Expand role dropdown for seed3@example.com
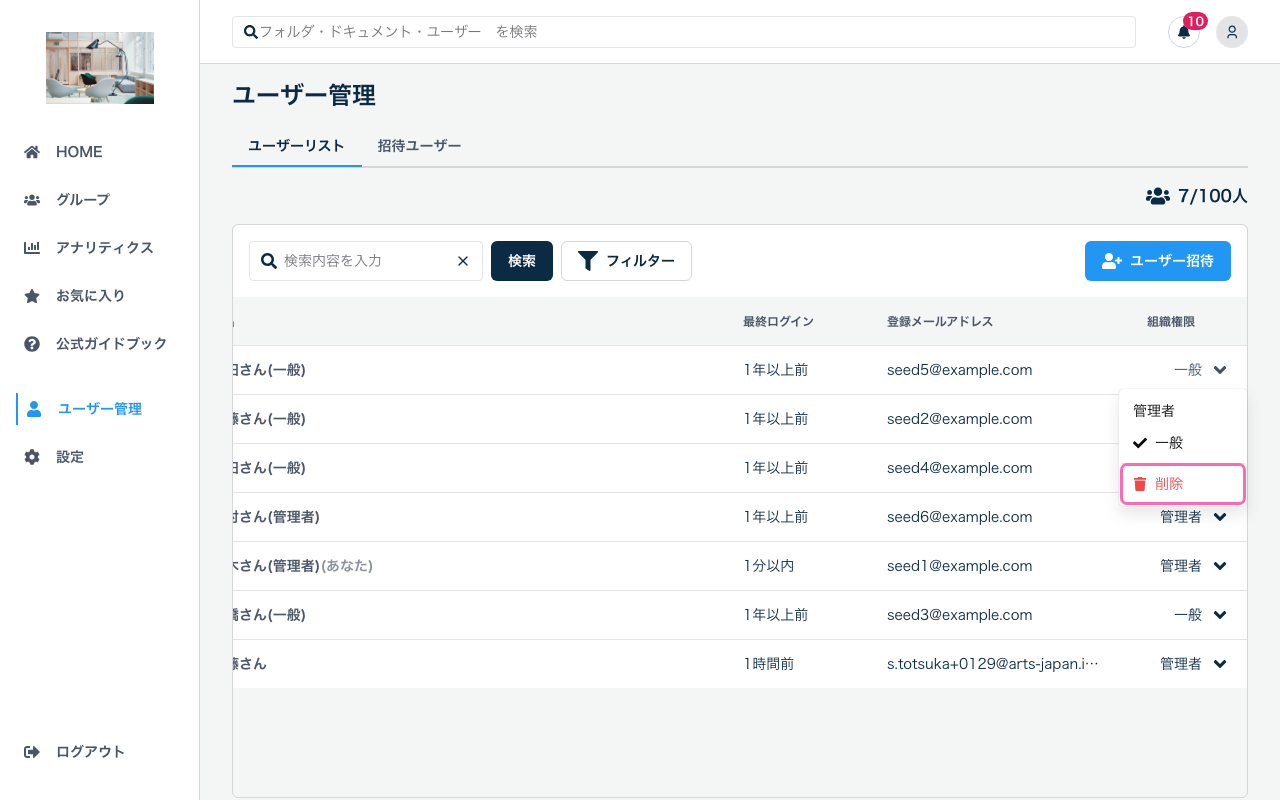Viewport: 1280px width, 800px height. (1220, 615)
